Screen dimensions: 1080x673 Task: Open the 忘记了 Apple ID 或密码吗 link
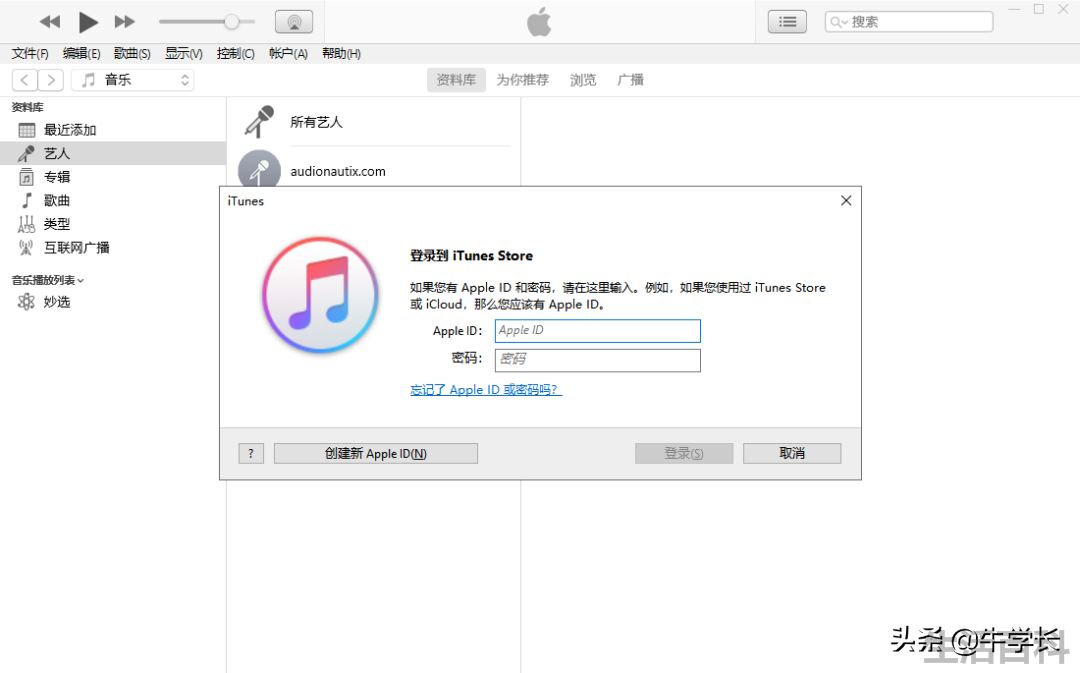486,390
